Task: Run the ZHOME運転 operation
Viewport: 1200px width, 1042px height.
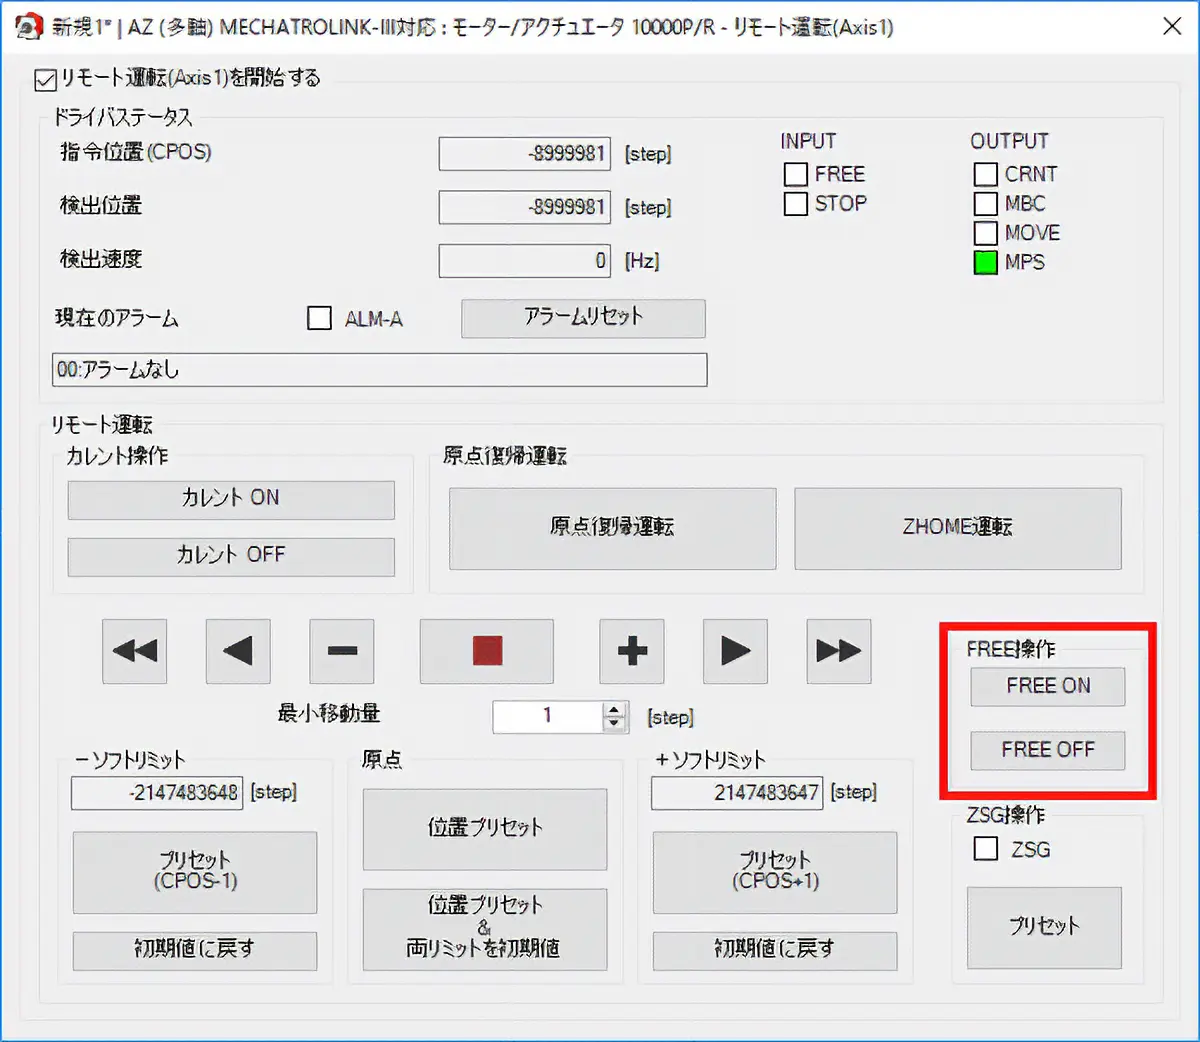Action: coord(957,528)
